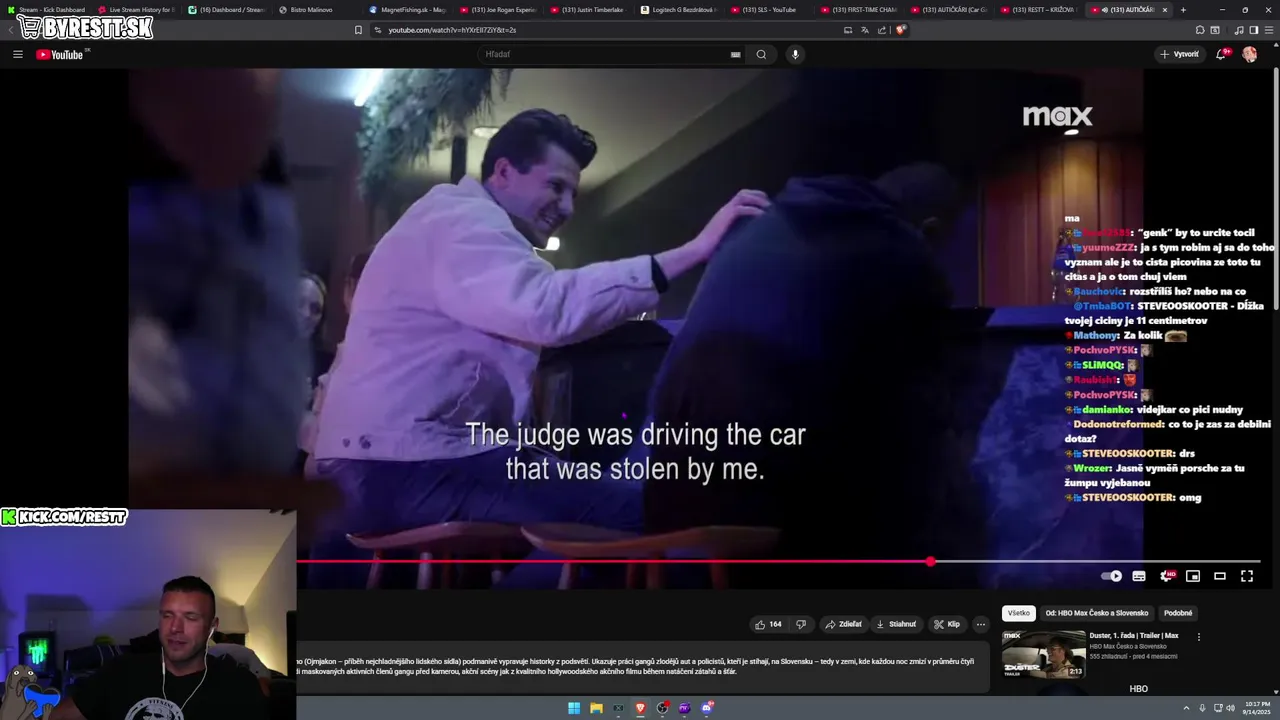The width and height of the screenshot is (1280, 720).
Task: Open the browser extensions puzzle icon
Action: pyautogui.click(x=1200, y=30)
